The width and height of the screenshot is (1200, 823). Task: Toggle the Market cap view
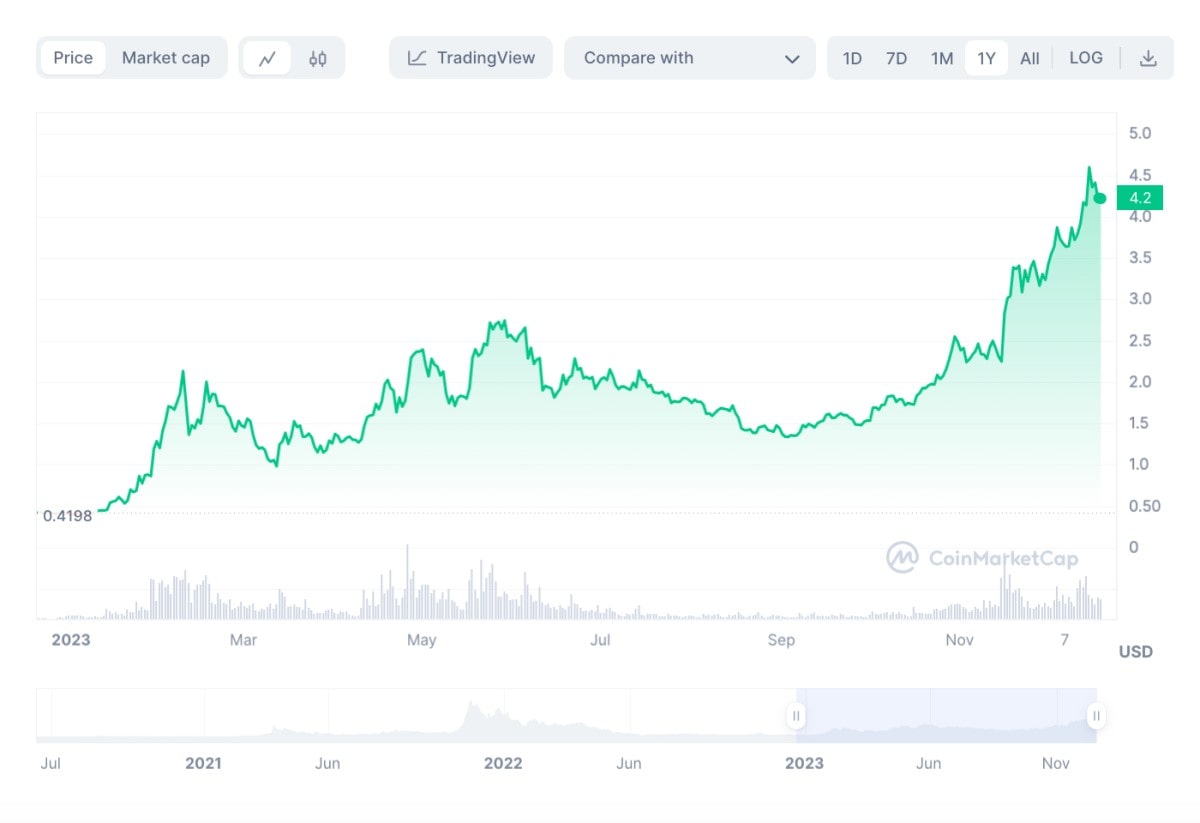166,58
